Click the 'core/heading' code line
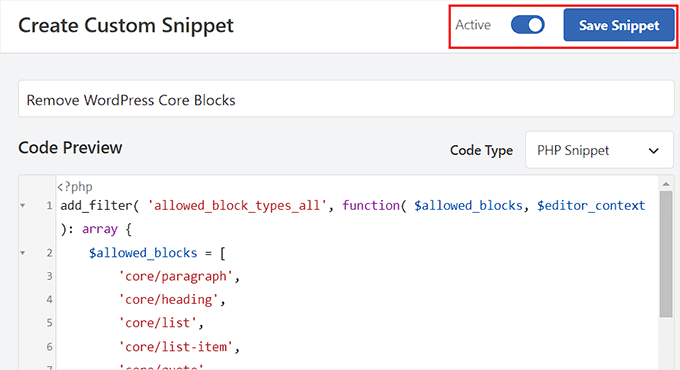The width and height of the screenshot is (680, 370). coord(172,300)
